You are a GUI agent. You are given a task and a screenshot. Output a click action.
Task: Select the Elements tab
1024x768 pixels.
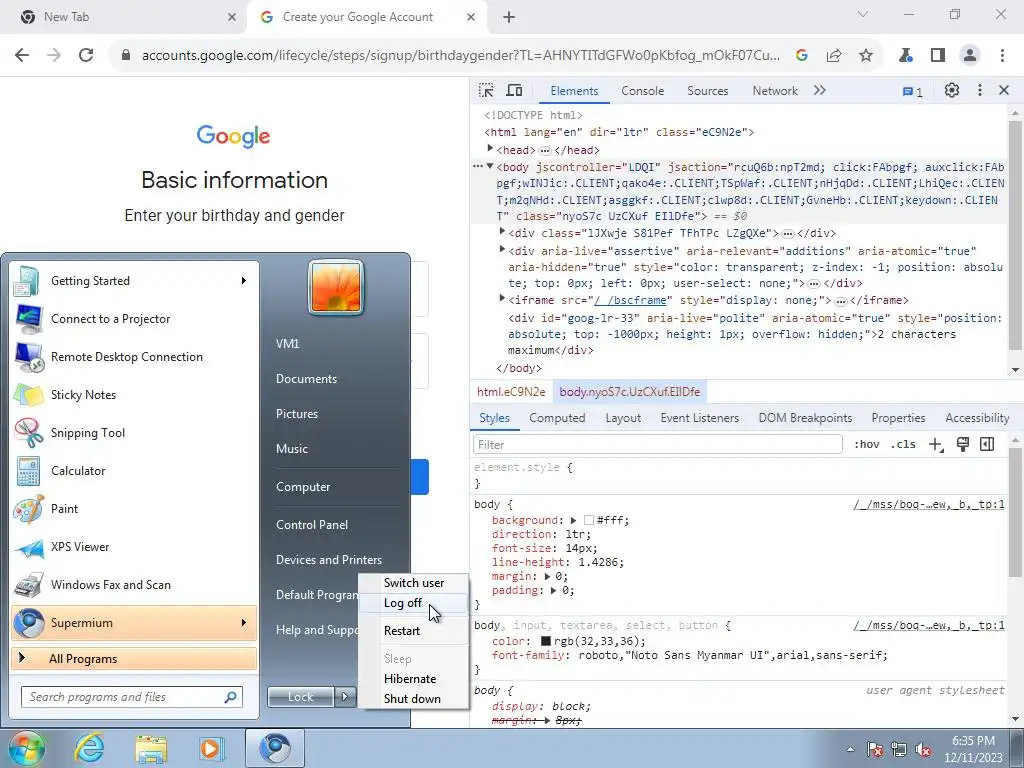pos(574,91)
